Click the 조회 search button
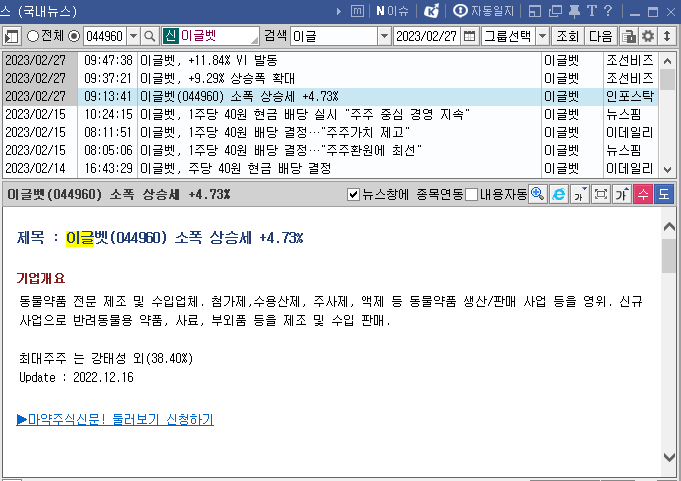 pyautogui.click(x=567, y=36)
